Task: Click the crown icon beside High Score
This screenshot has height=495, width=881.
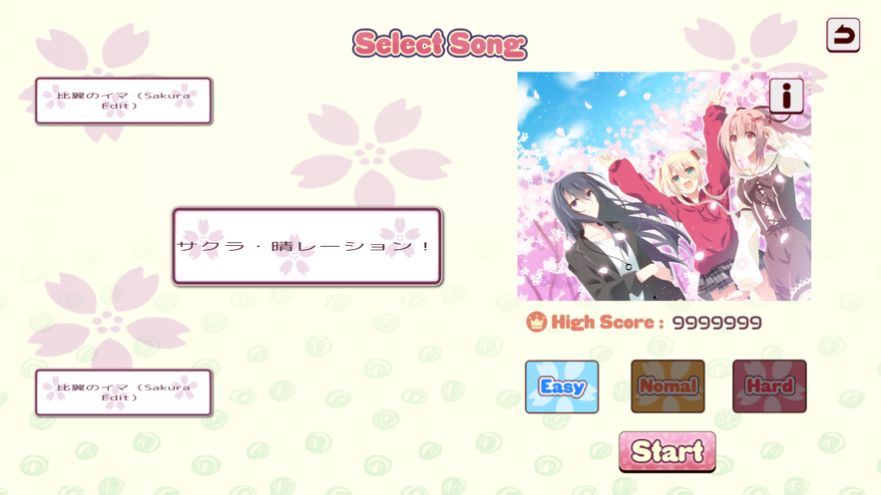Action: coord(537,322)
